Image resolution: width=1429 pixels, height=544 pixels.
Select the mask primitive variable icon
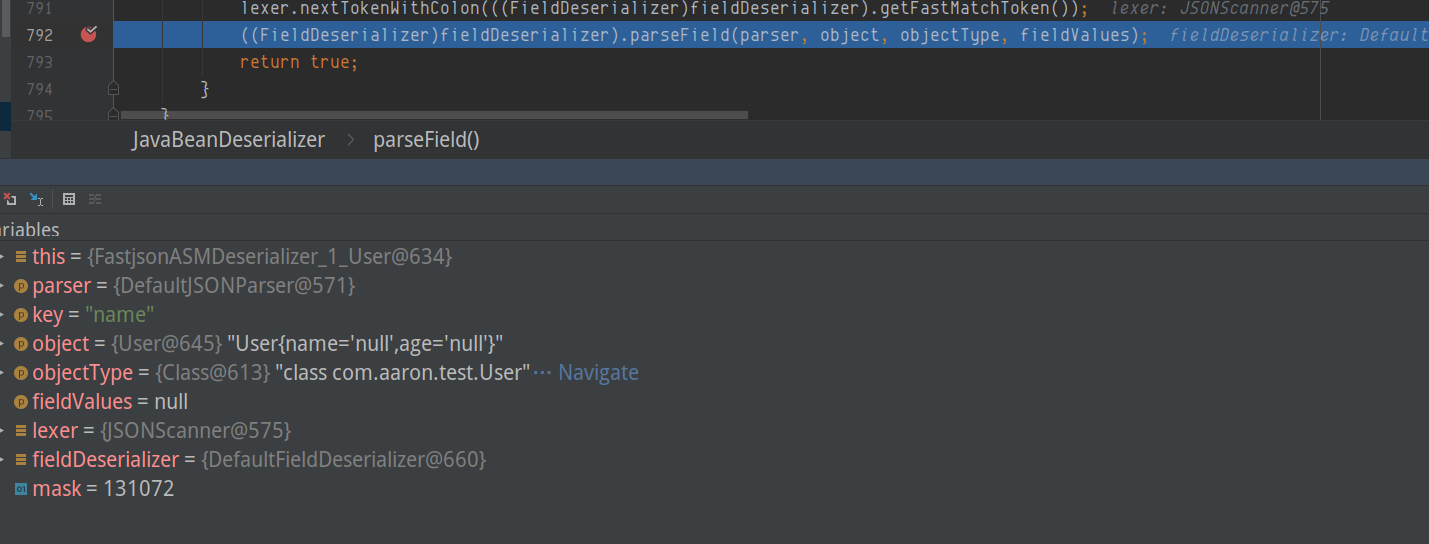pyautogui.click(x=21, y=489)
